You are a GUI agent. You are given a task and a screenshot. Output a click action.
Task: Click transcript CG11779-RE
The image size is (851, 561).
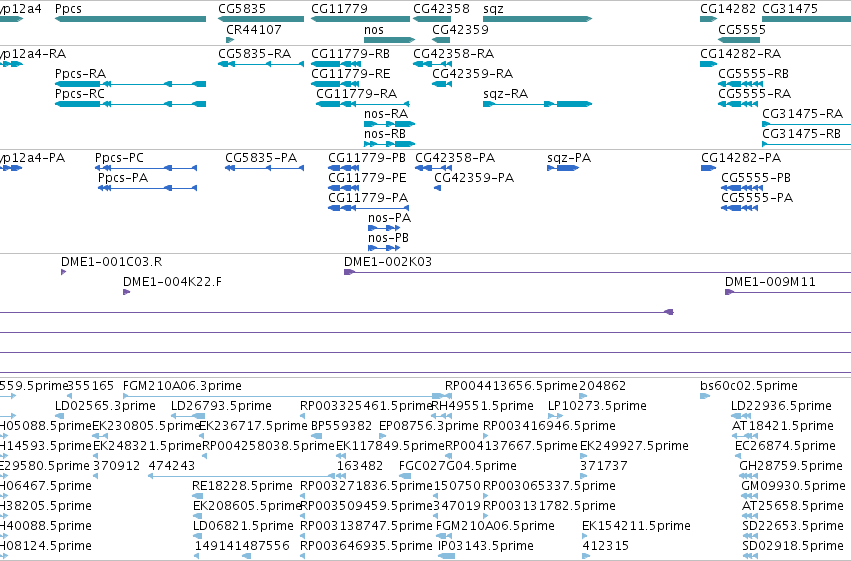click(x=351, y=74)
